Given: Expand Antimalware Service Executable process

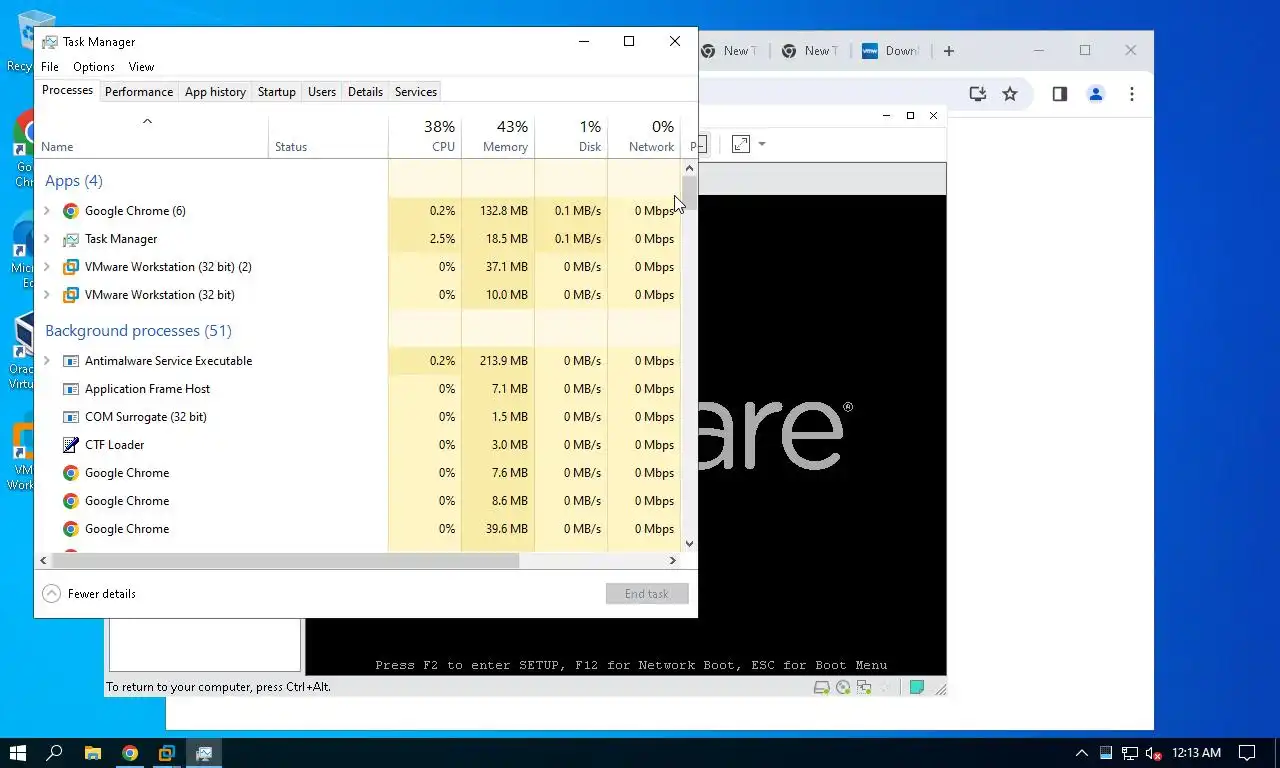Looking at the screenshot, I should click(47, 361).
